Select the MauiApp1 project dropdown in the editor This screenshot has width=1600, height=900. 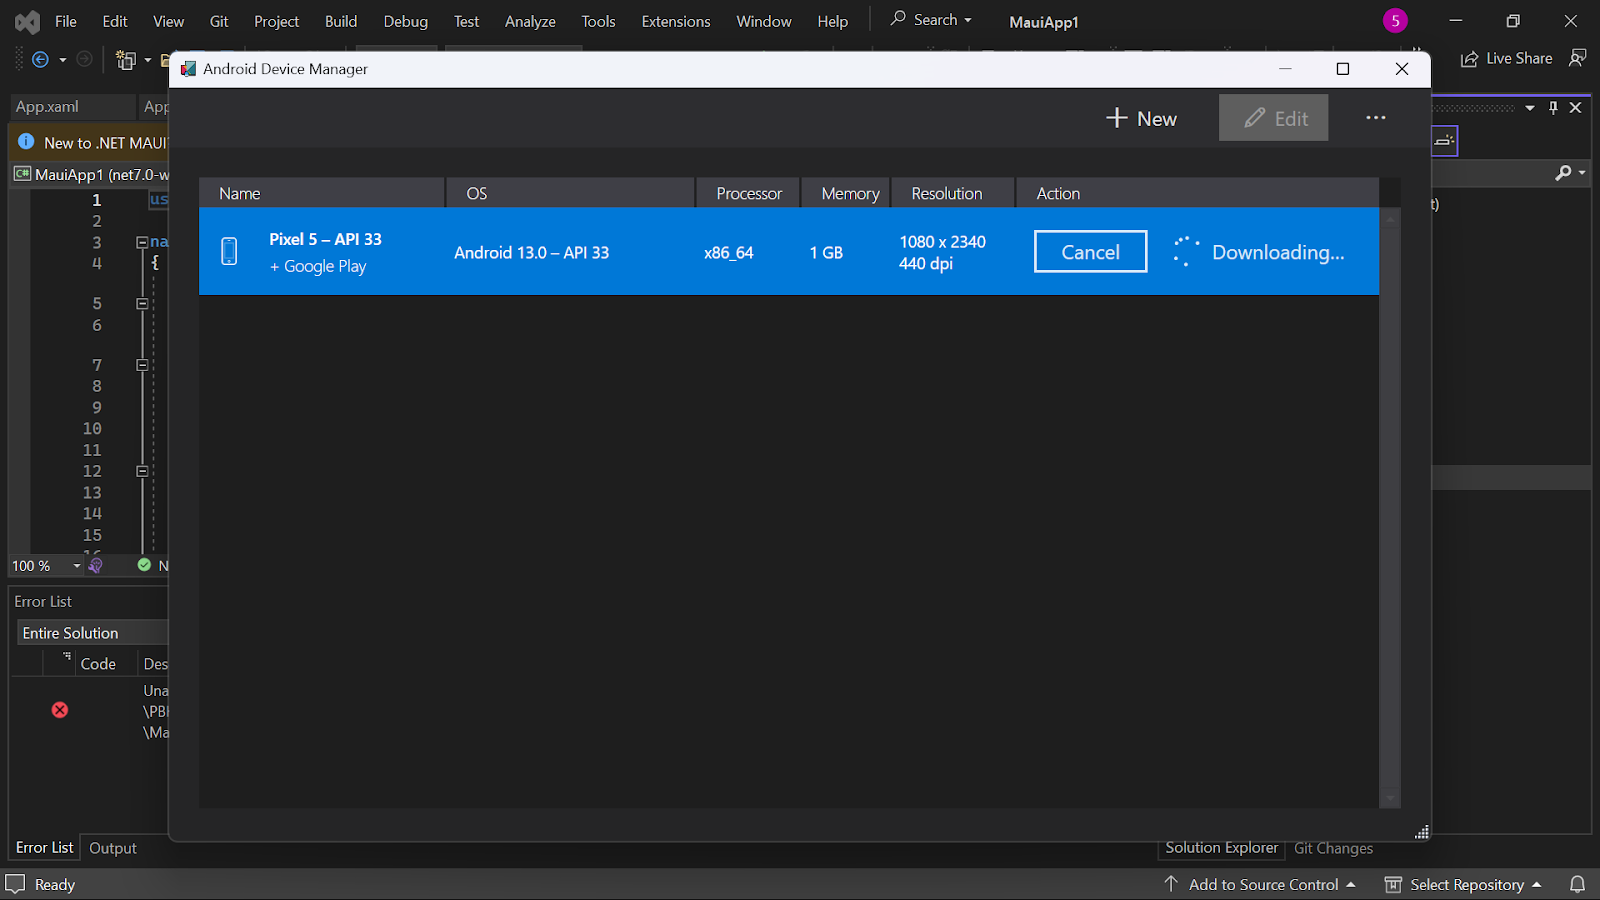coord(90,174)
